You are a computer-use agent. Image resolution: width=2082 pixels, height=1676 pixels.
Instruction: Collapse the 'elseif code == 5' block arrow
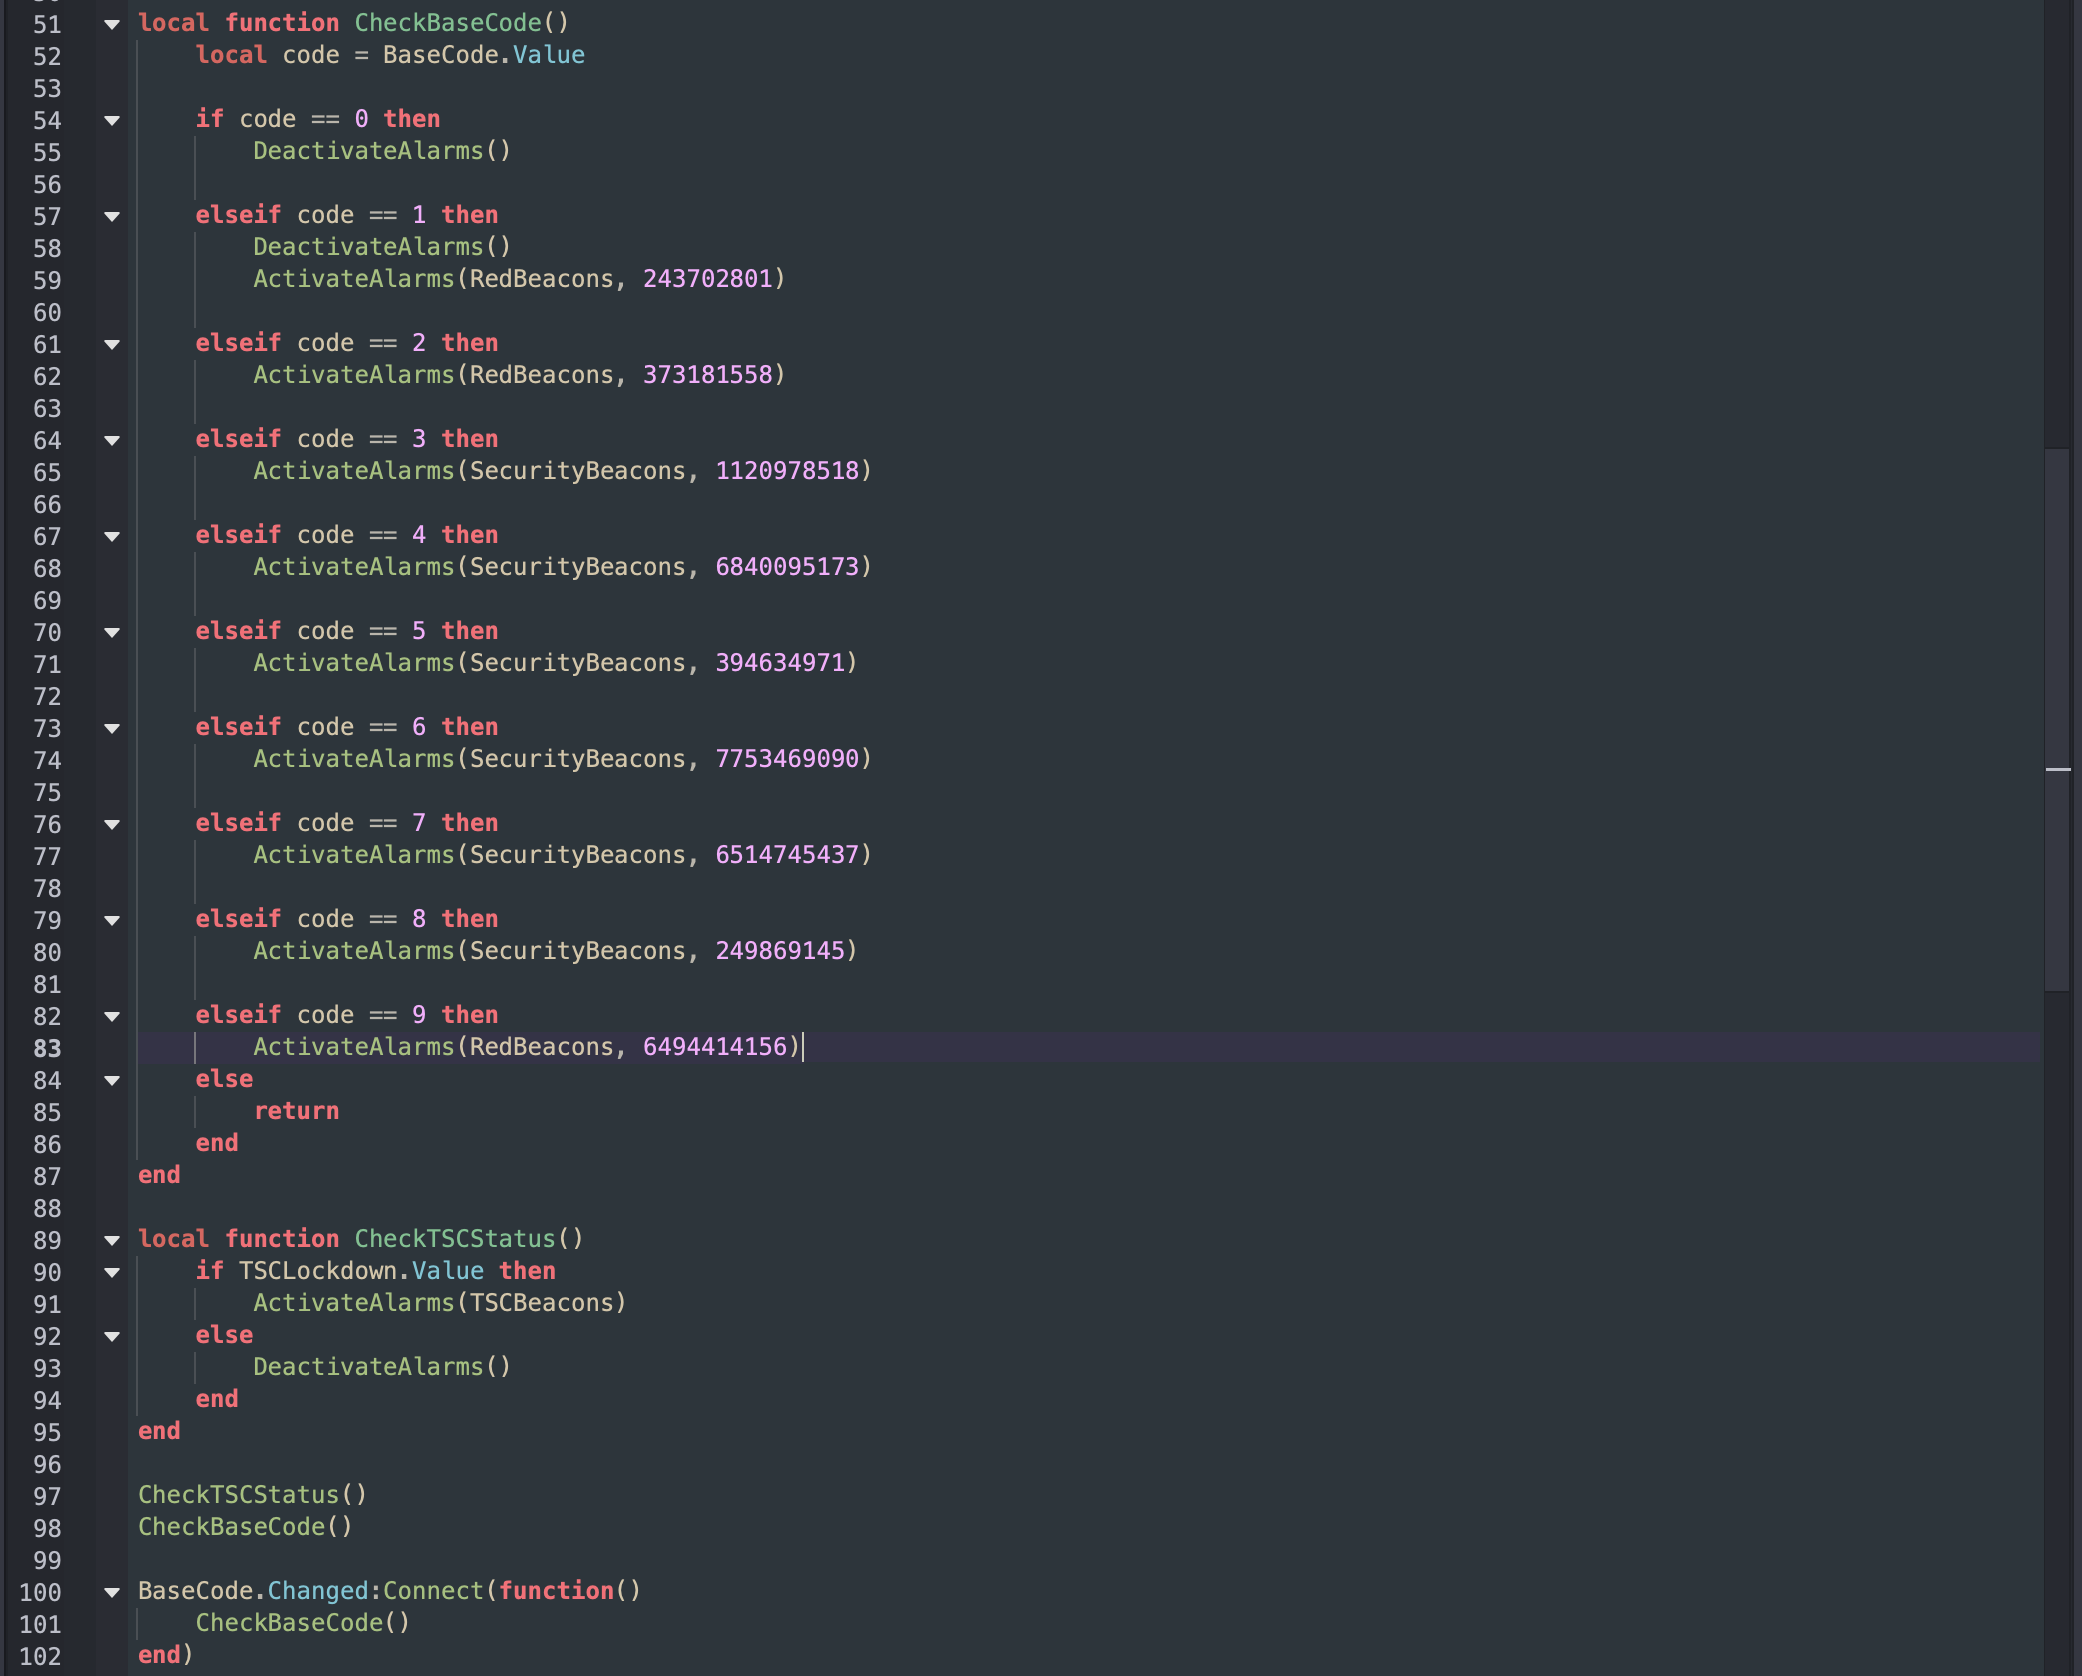pyautogui.click(x=112, y=632)
